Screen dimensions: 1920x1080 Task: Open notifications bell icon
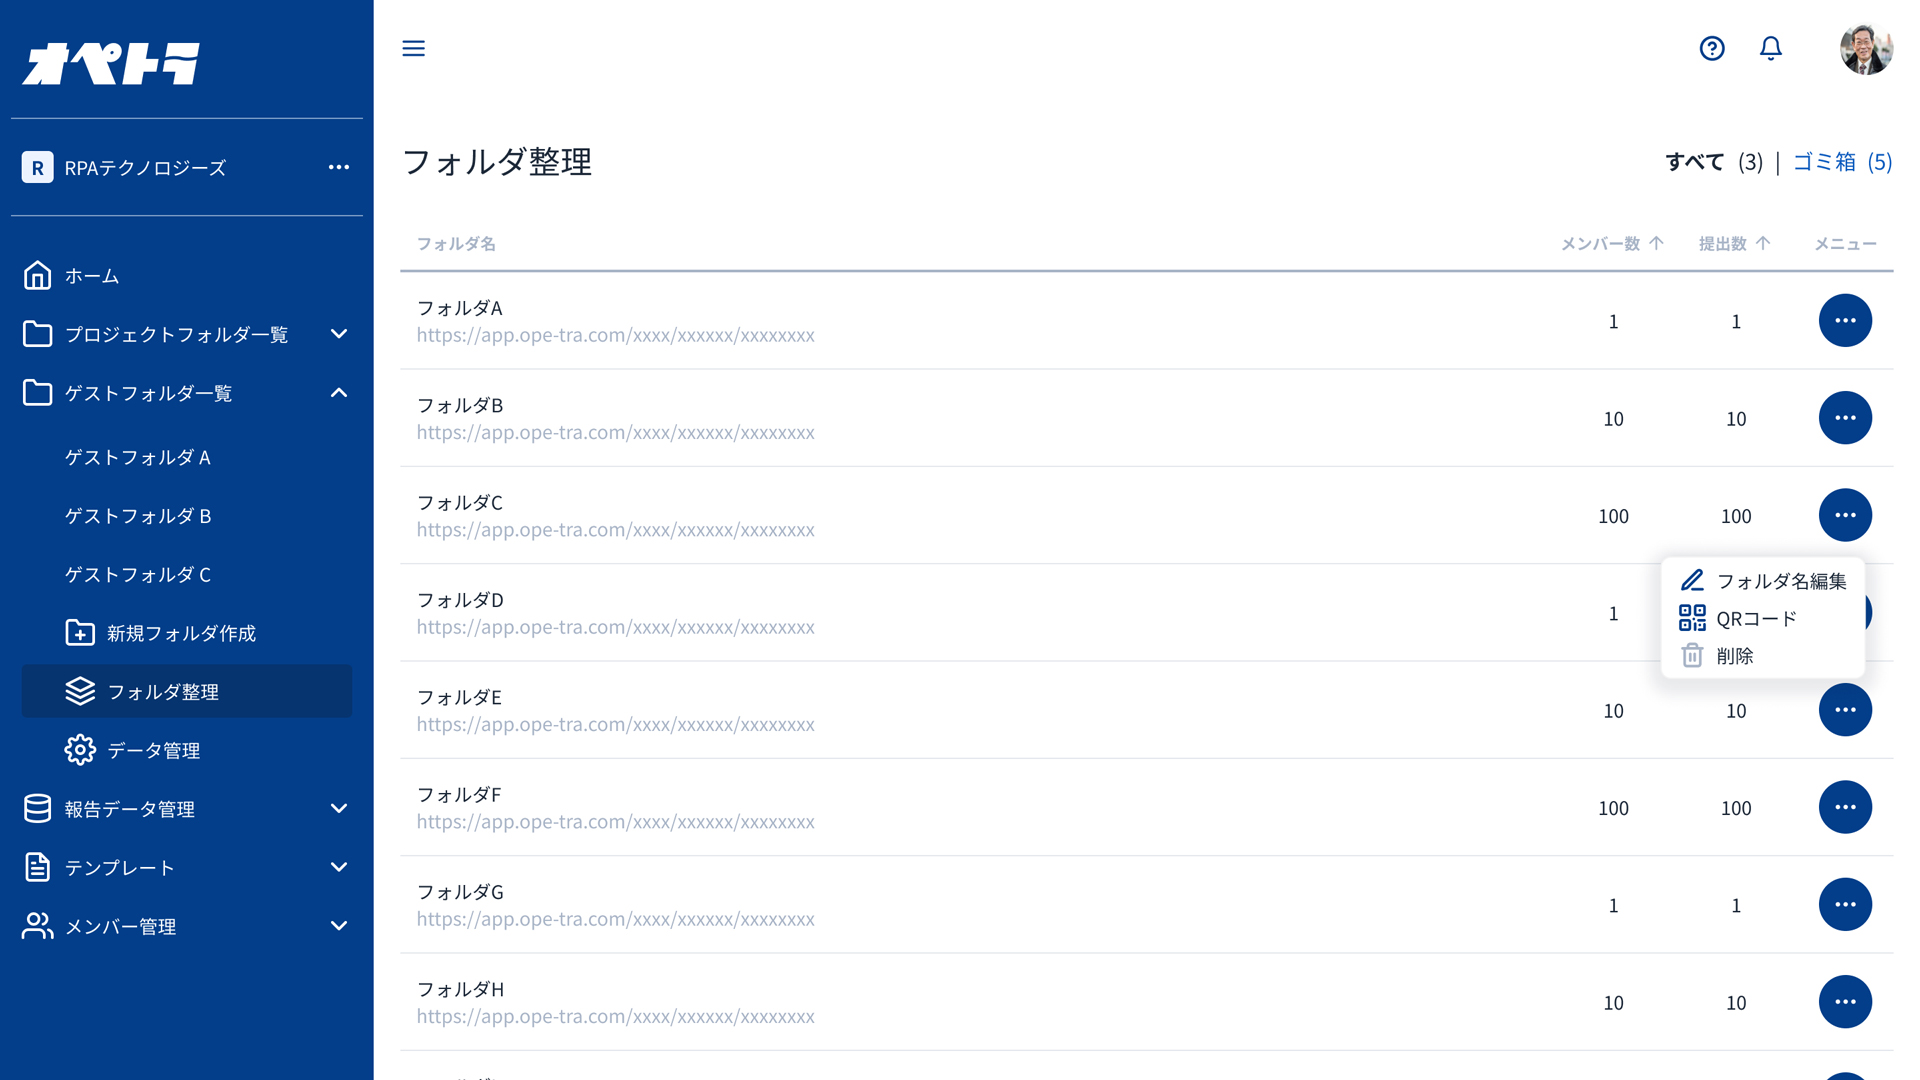click(x=1771, y=48)
